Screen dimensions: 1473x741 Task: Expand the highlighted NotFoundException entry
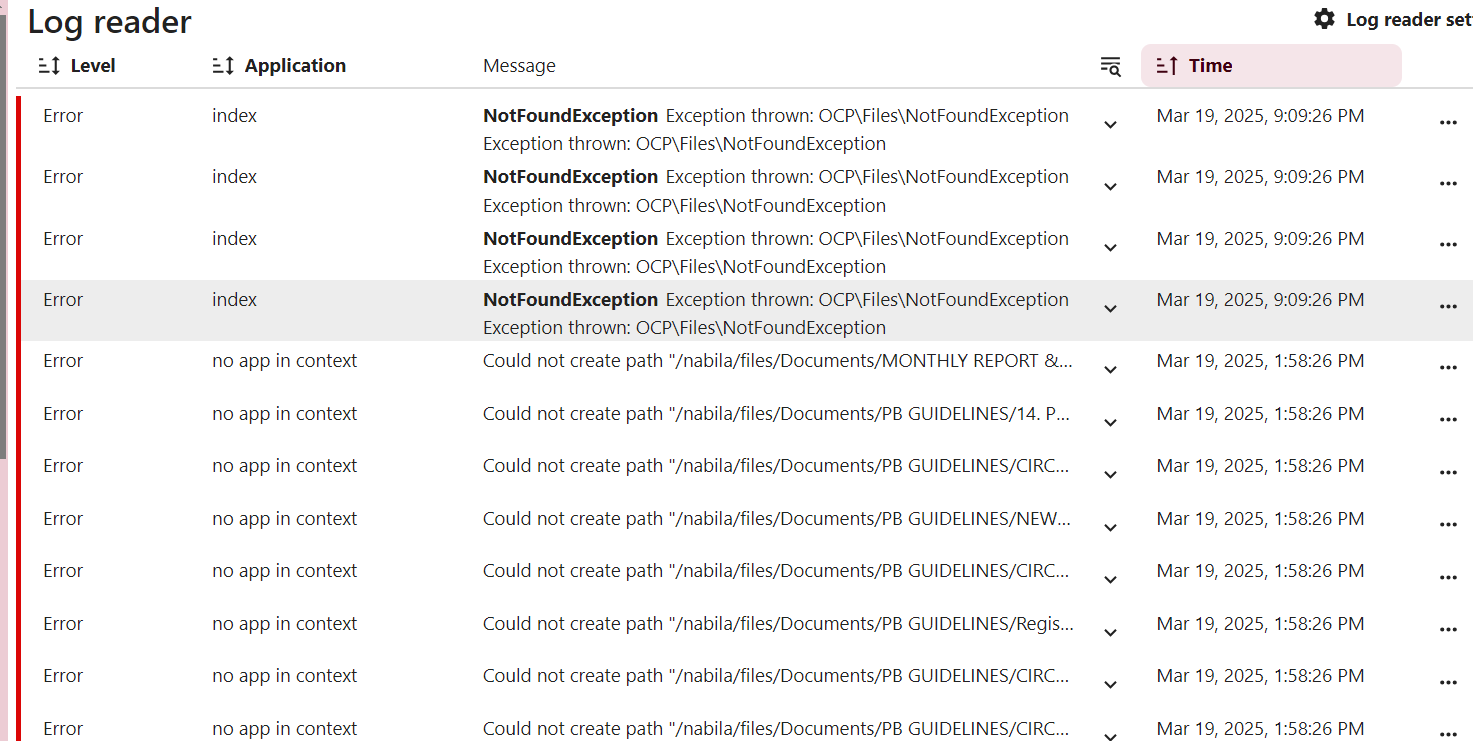[x=1110, y=309]
